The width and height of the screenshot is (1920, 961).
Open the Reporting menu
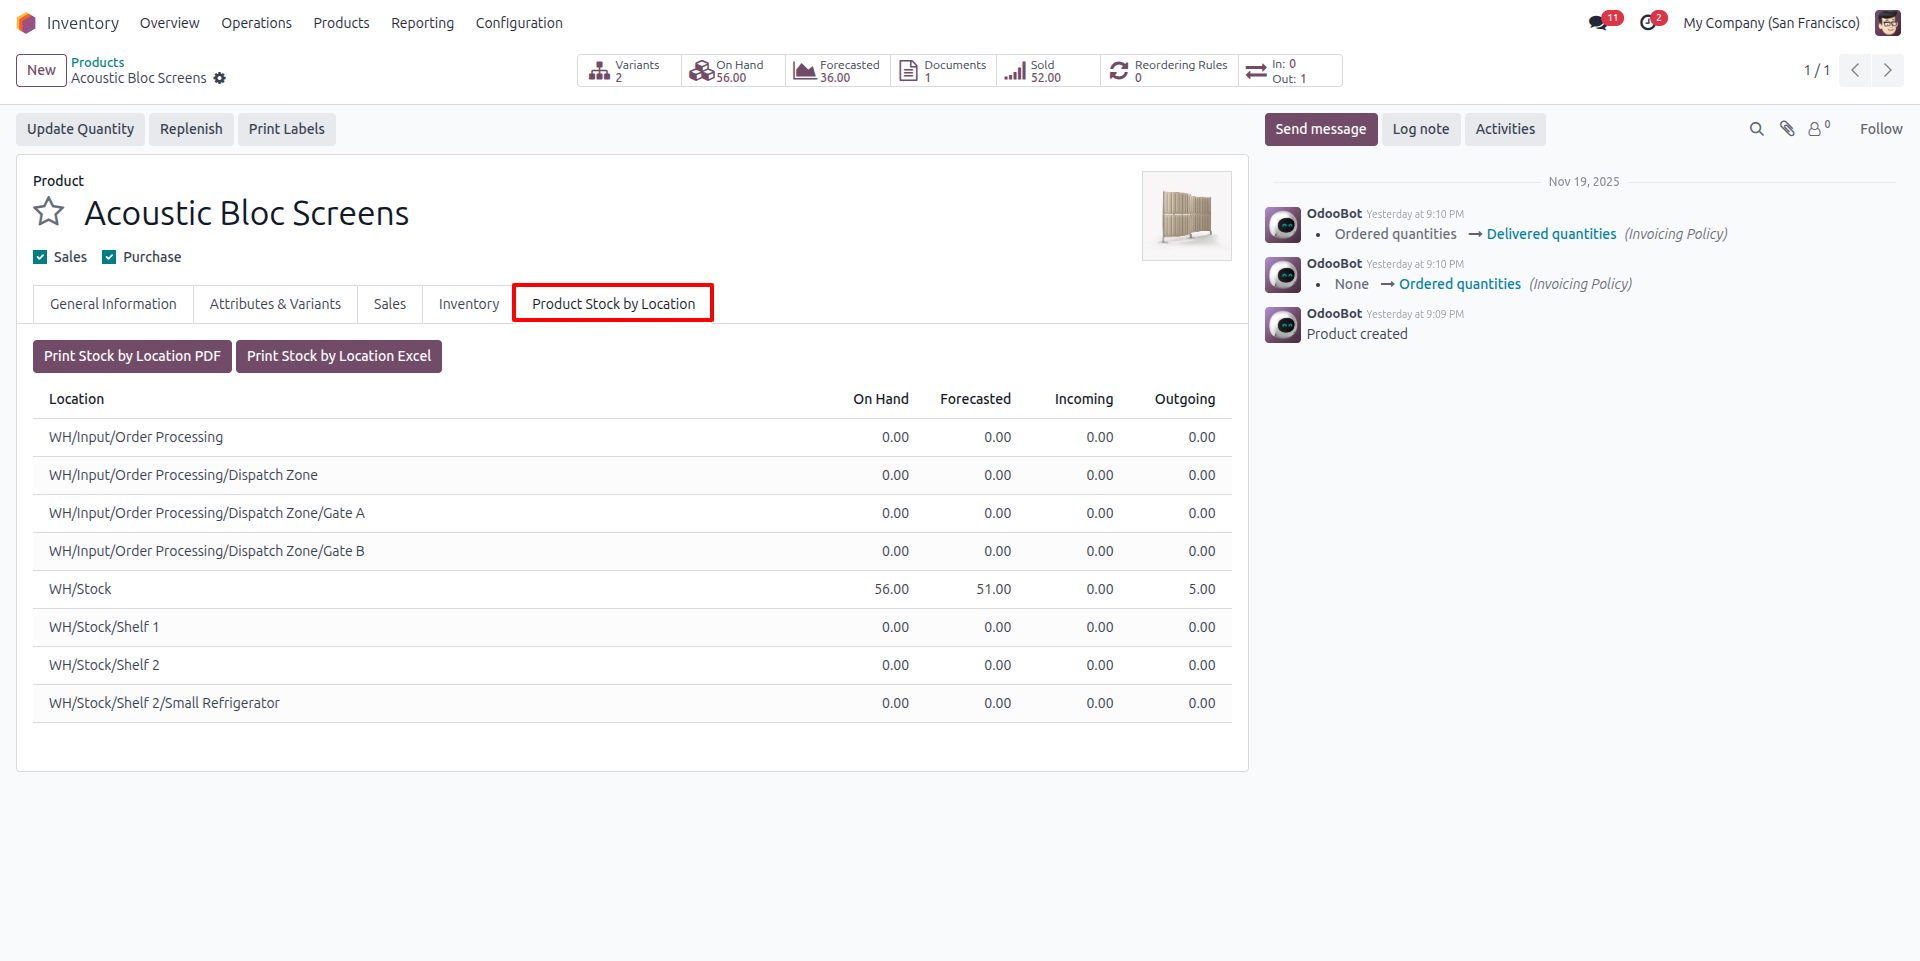click(422, 23)
